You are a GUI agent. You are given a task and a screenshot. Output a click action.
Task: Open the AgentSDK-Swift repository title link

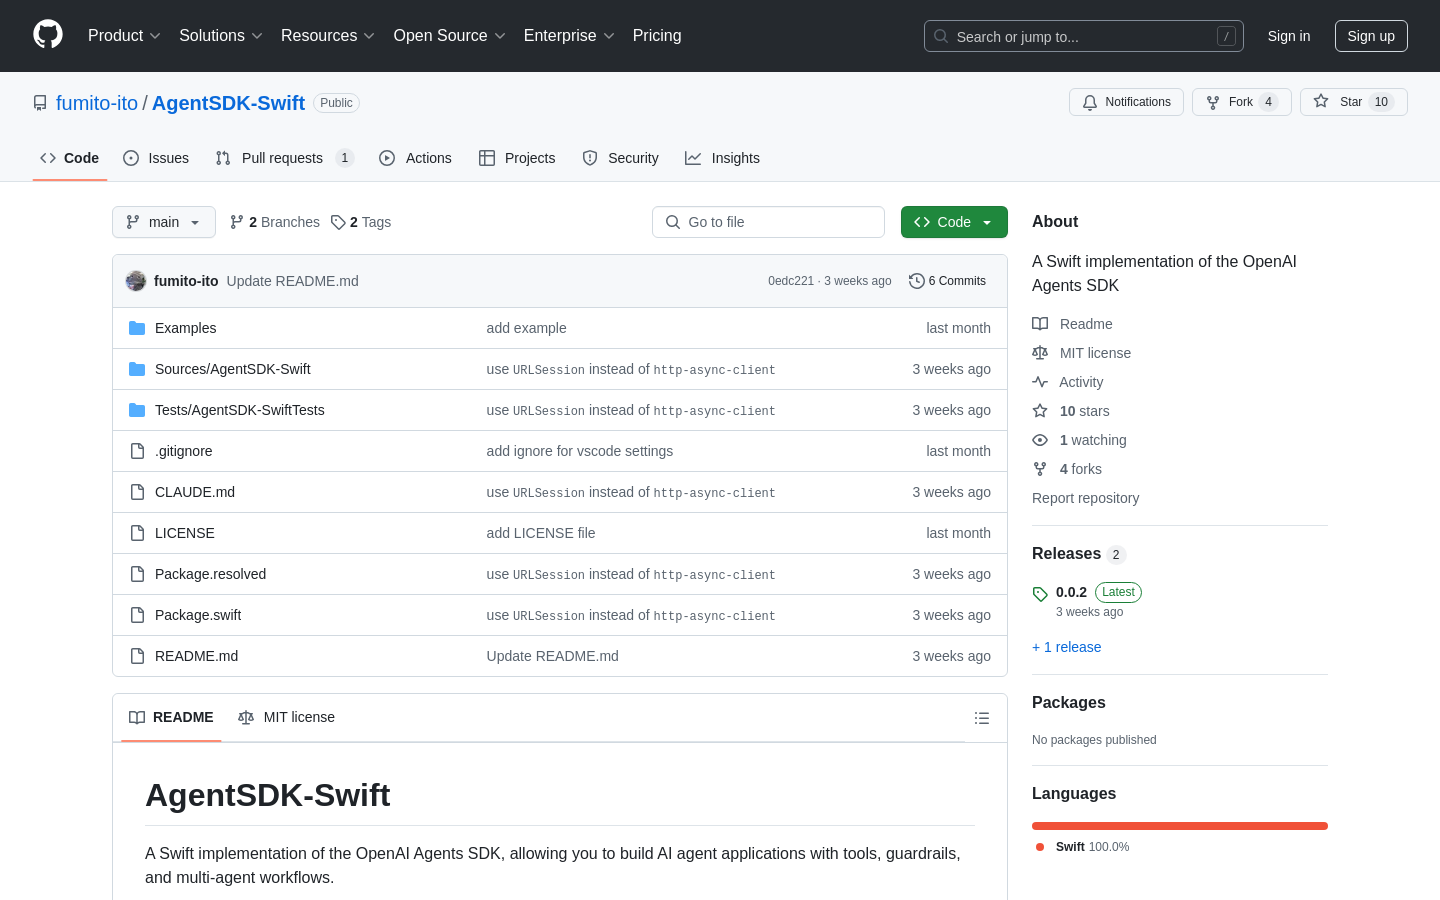(228, 103)
